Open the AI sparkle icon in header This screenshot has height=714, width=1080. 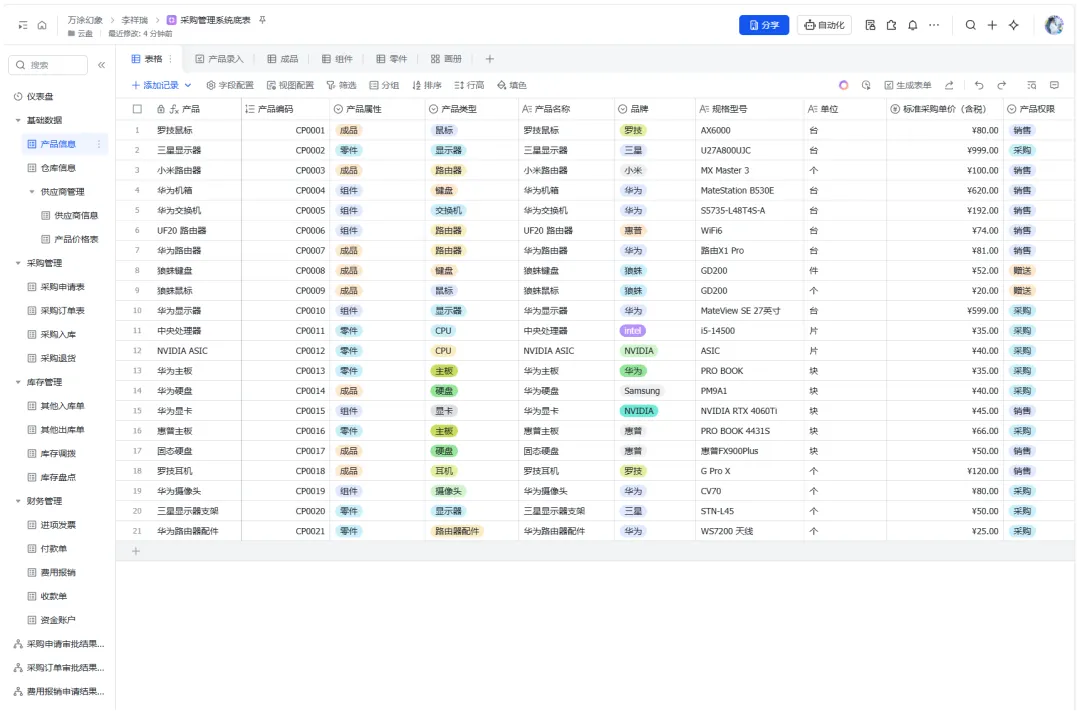pos(1013,25)
